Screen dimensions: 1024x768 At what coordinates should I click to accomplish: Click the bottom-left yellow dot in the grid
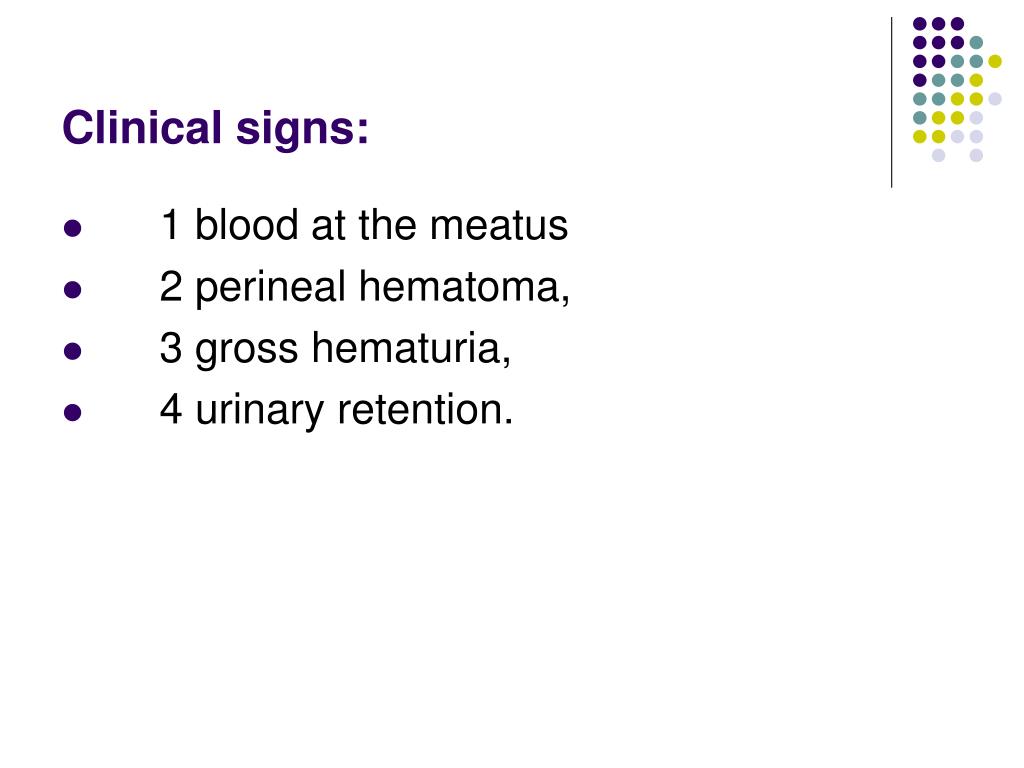coord(920,136)
